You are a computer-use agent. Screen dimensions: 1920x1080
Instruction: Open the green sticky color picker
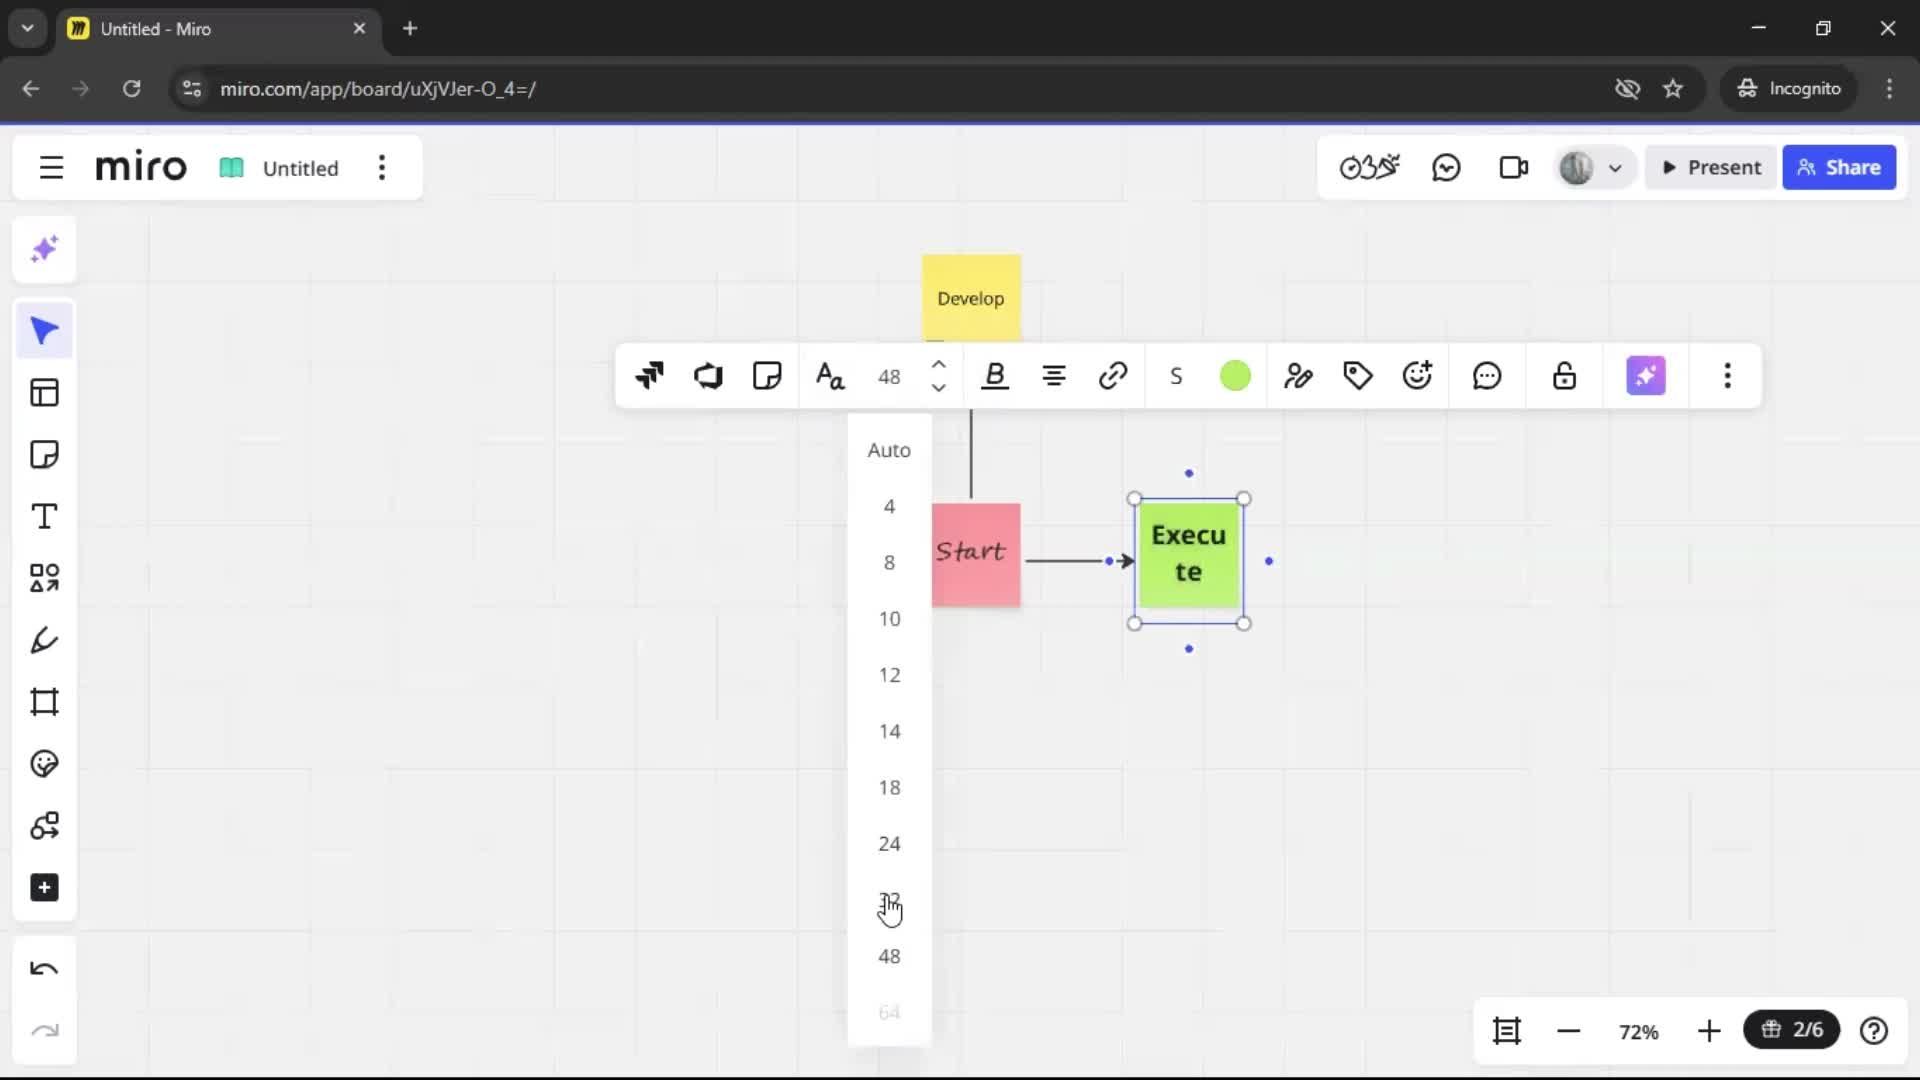coord(1235,376)
